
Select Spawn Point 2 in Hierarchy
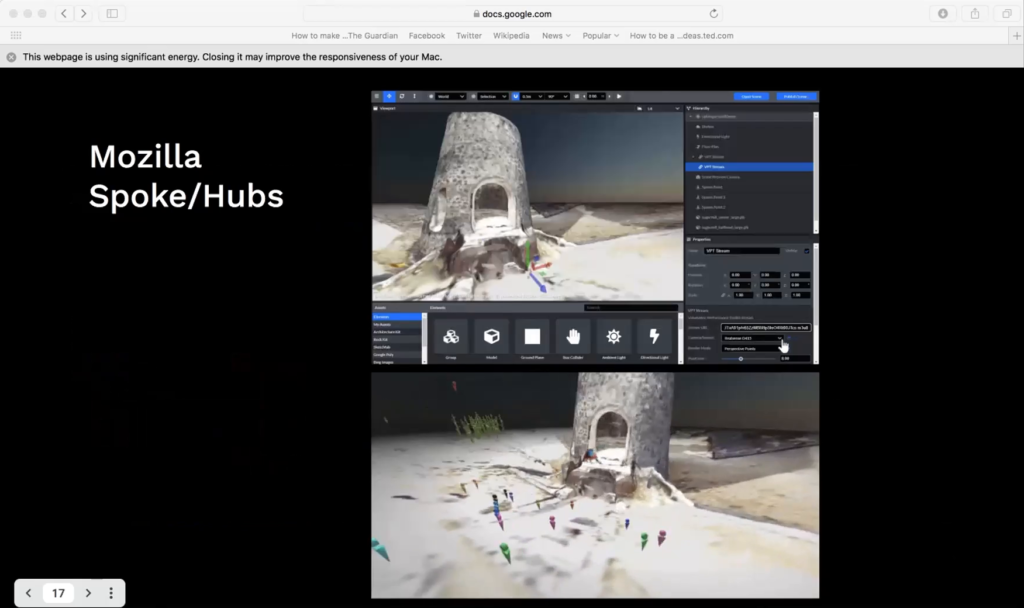coord(750,207)
